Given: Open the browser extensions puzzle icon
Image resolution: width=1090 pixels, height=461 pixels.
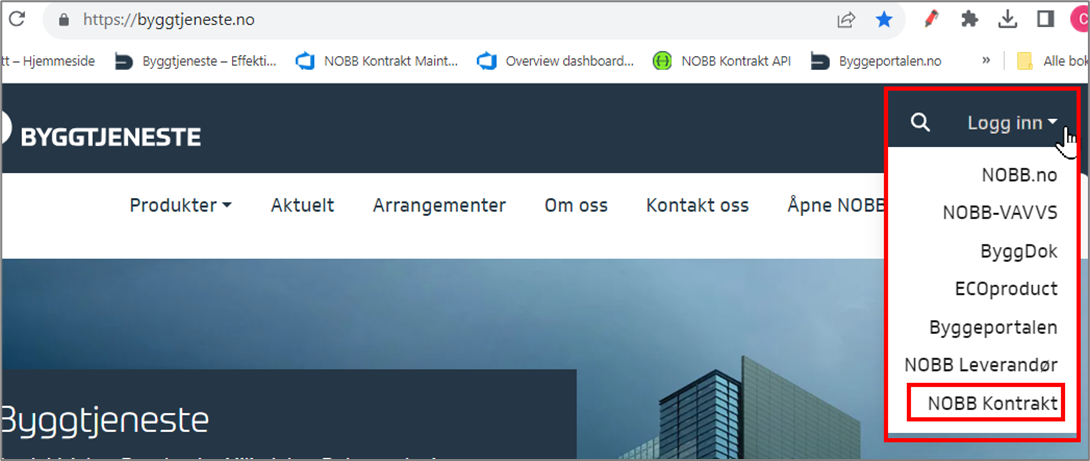Looking at the screenshot, I should coord(969,19).
